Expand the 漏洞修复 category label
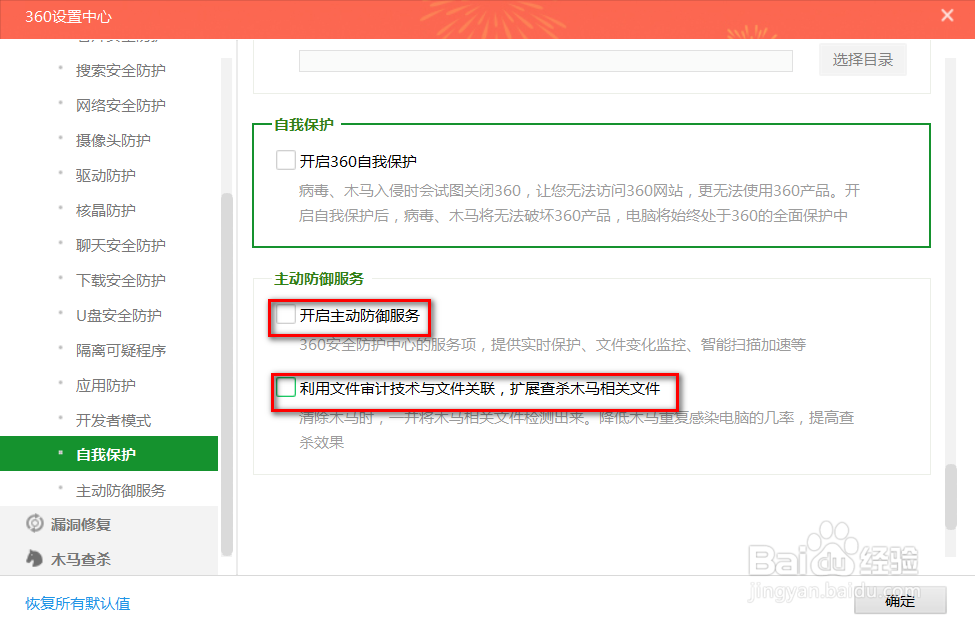The image size is (975, 625). 81,524
